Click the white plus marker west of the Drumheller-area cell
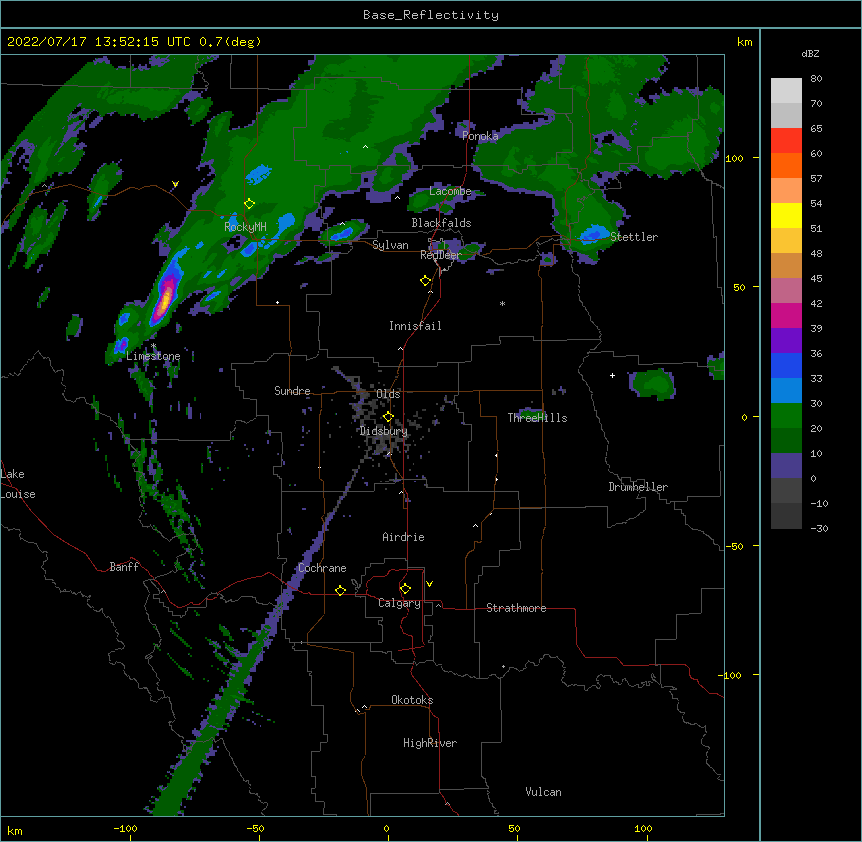Screen dimensions: 862x842 pos(612,375)
